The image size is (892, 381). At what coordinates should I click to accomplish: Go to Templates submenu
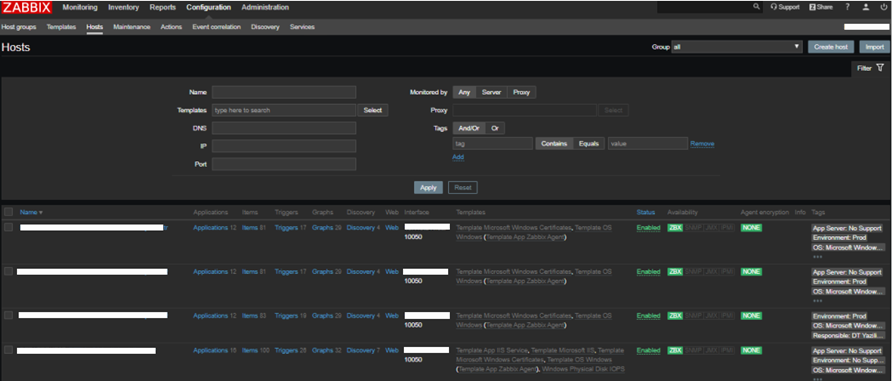point(61,27)
